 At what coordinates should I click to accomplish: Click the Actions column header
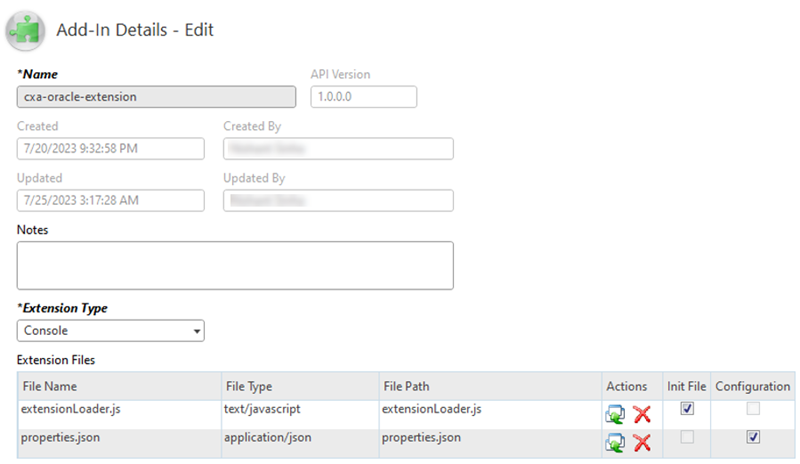pyautogui.click(x=632, y=386)
